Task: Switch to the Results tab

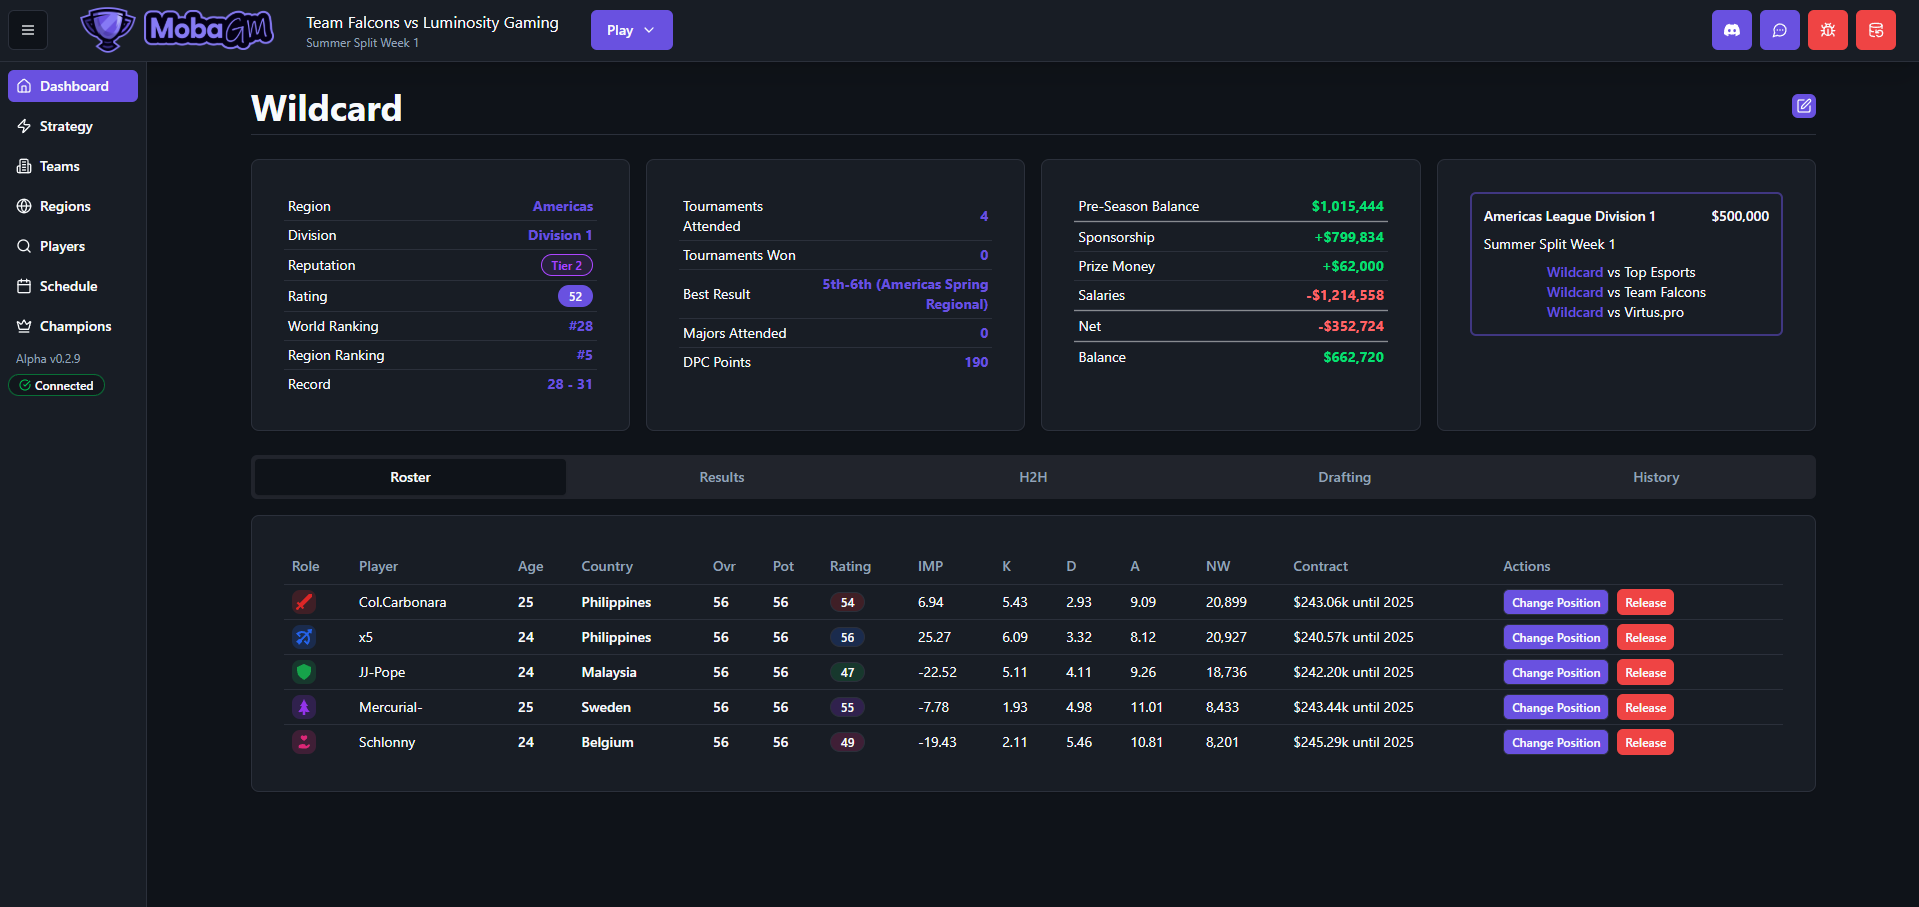Action: (x=721, y=477)
